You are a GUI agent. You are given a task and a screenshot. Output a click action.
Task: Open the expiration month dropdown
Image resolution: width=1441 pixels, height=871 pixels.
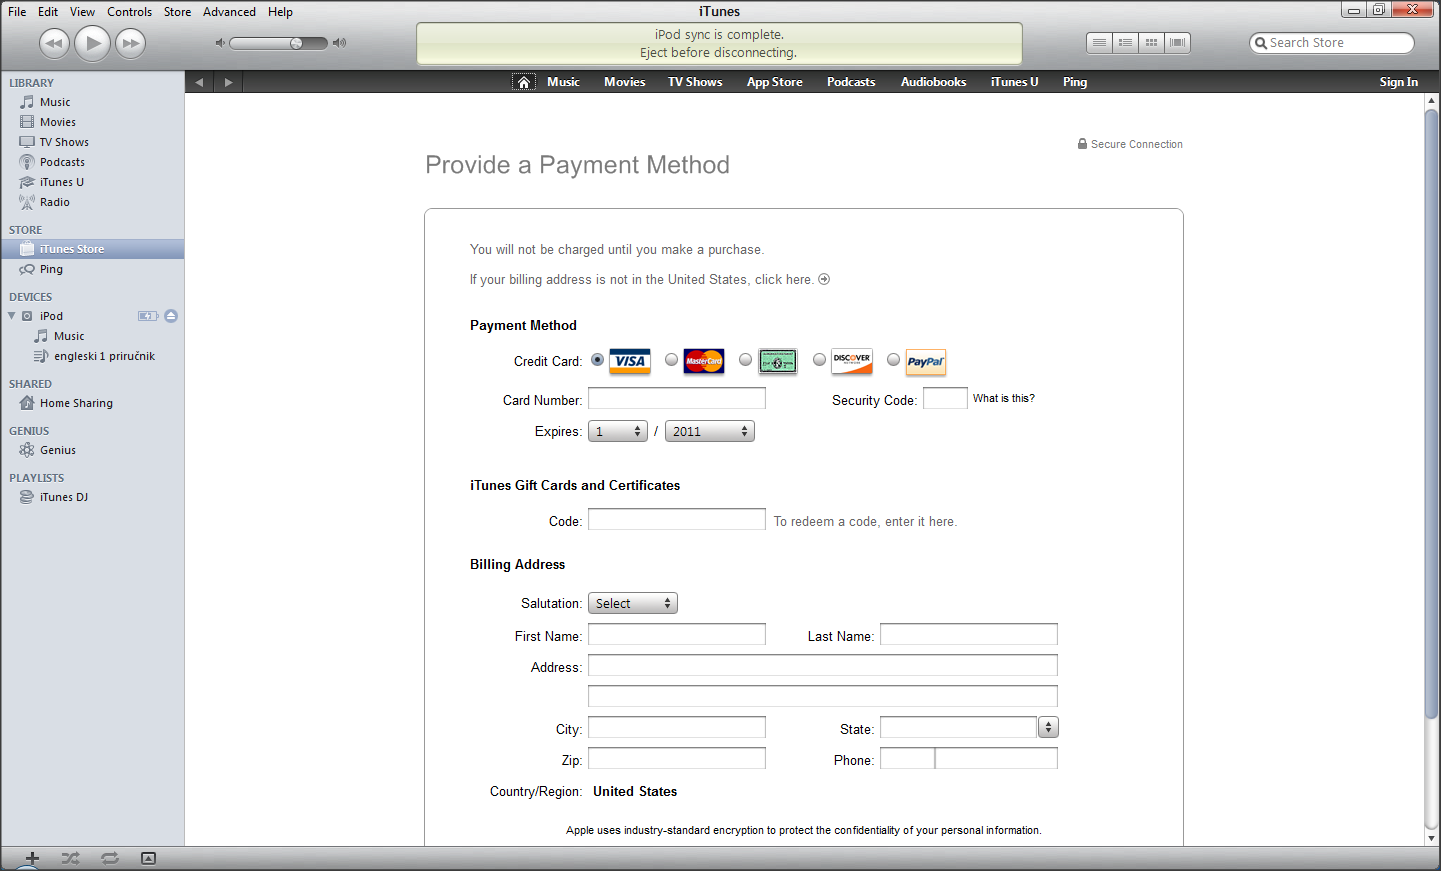[x=618, y=431]
